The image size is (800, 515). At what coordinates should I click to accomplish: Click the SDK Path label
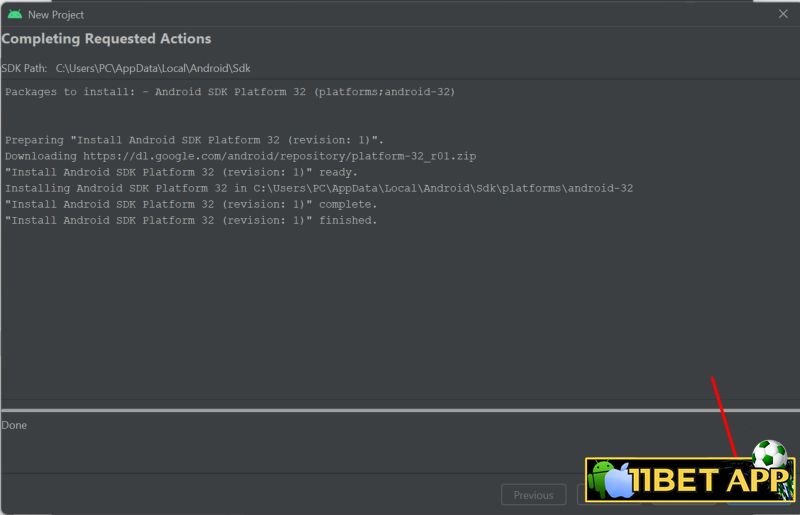24,68
